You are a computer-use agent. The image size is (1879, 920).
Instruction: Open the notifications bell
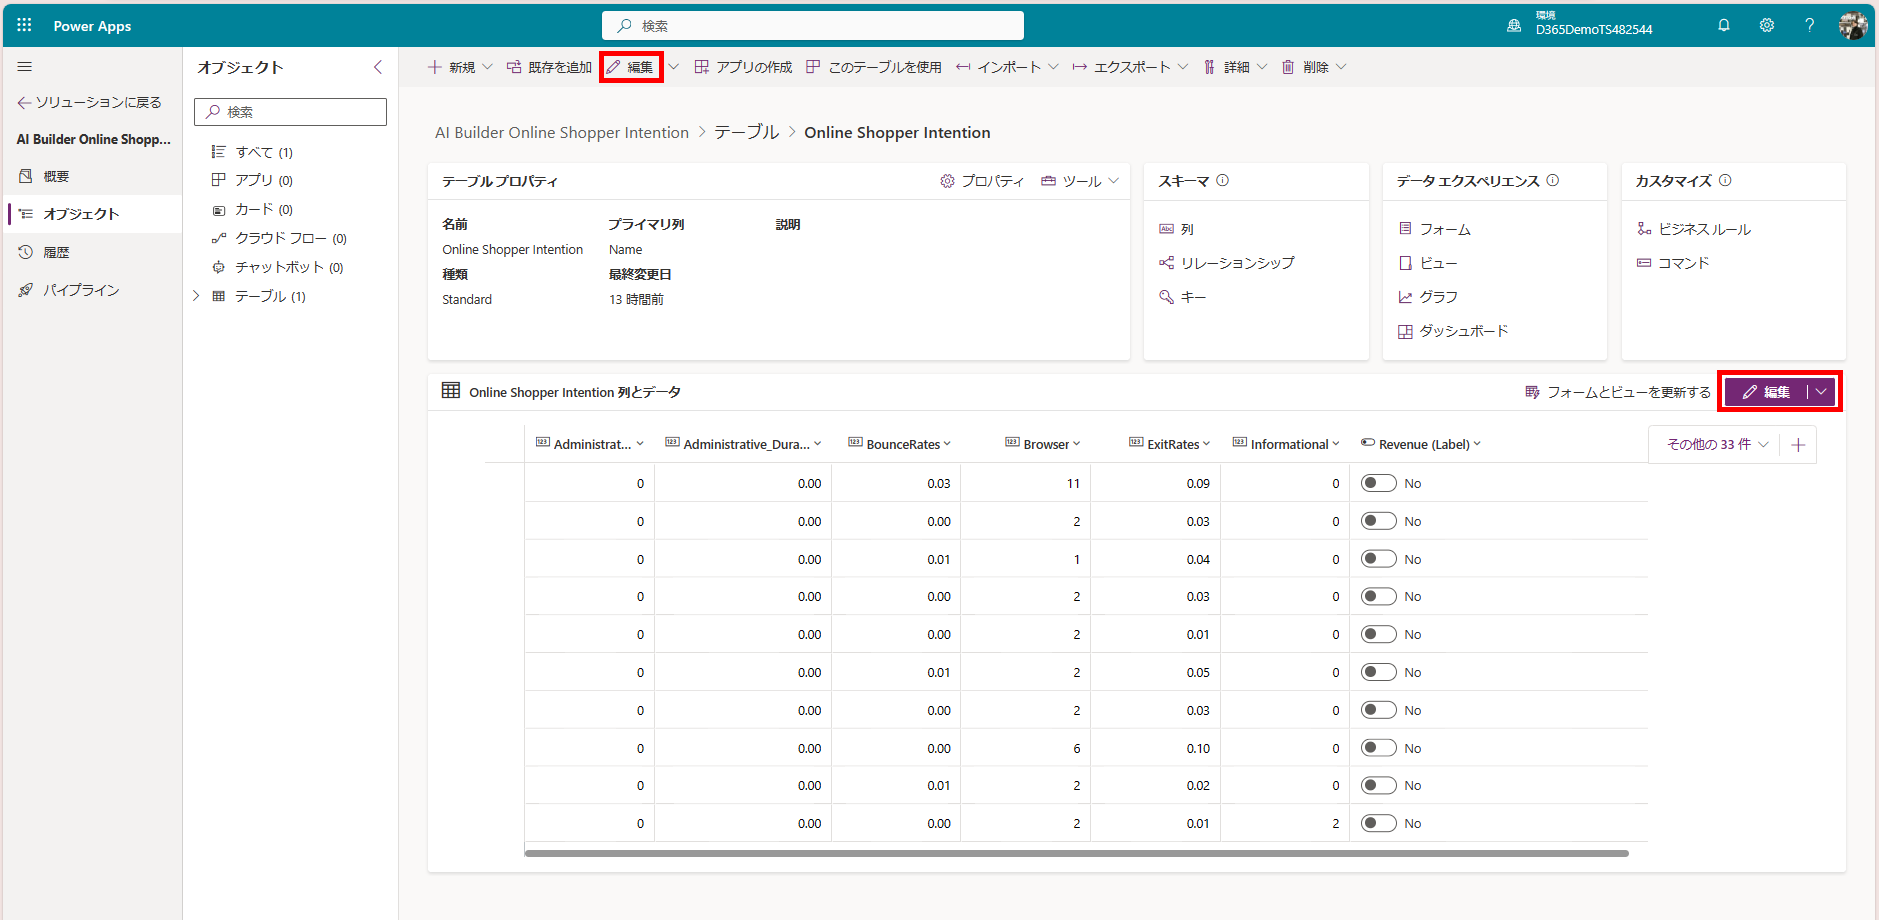1724,26
